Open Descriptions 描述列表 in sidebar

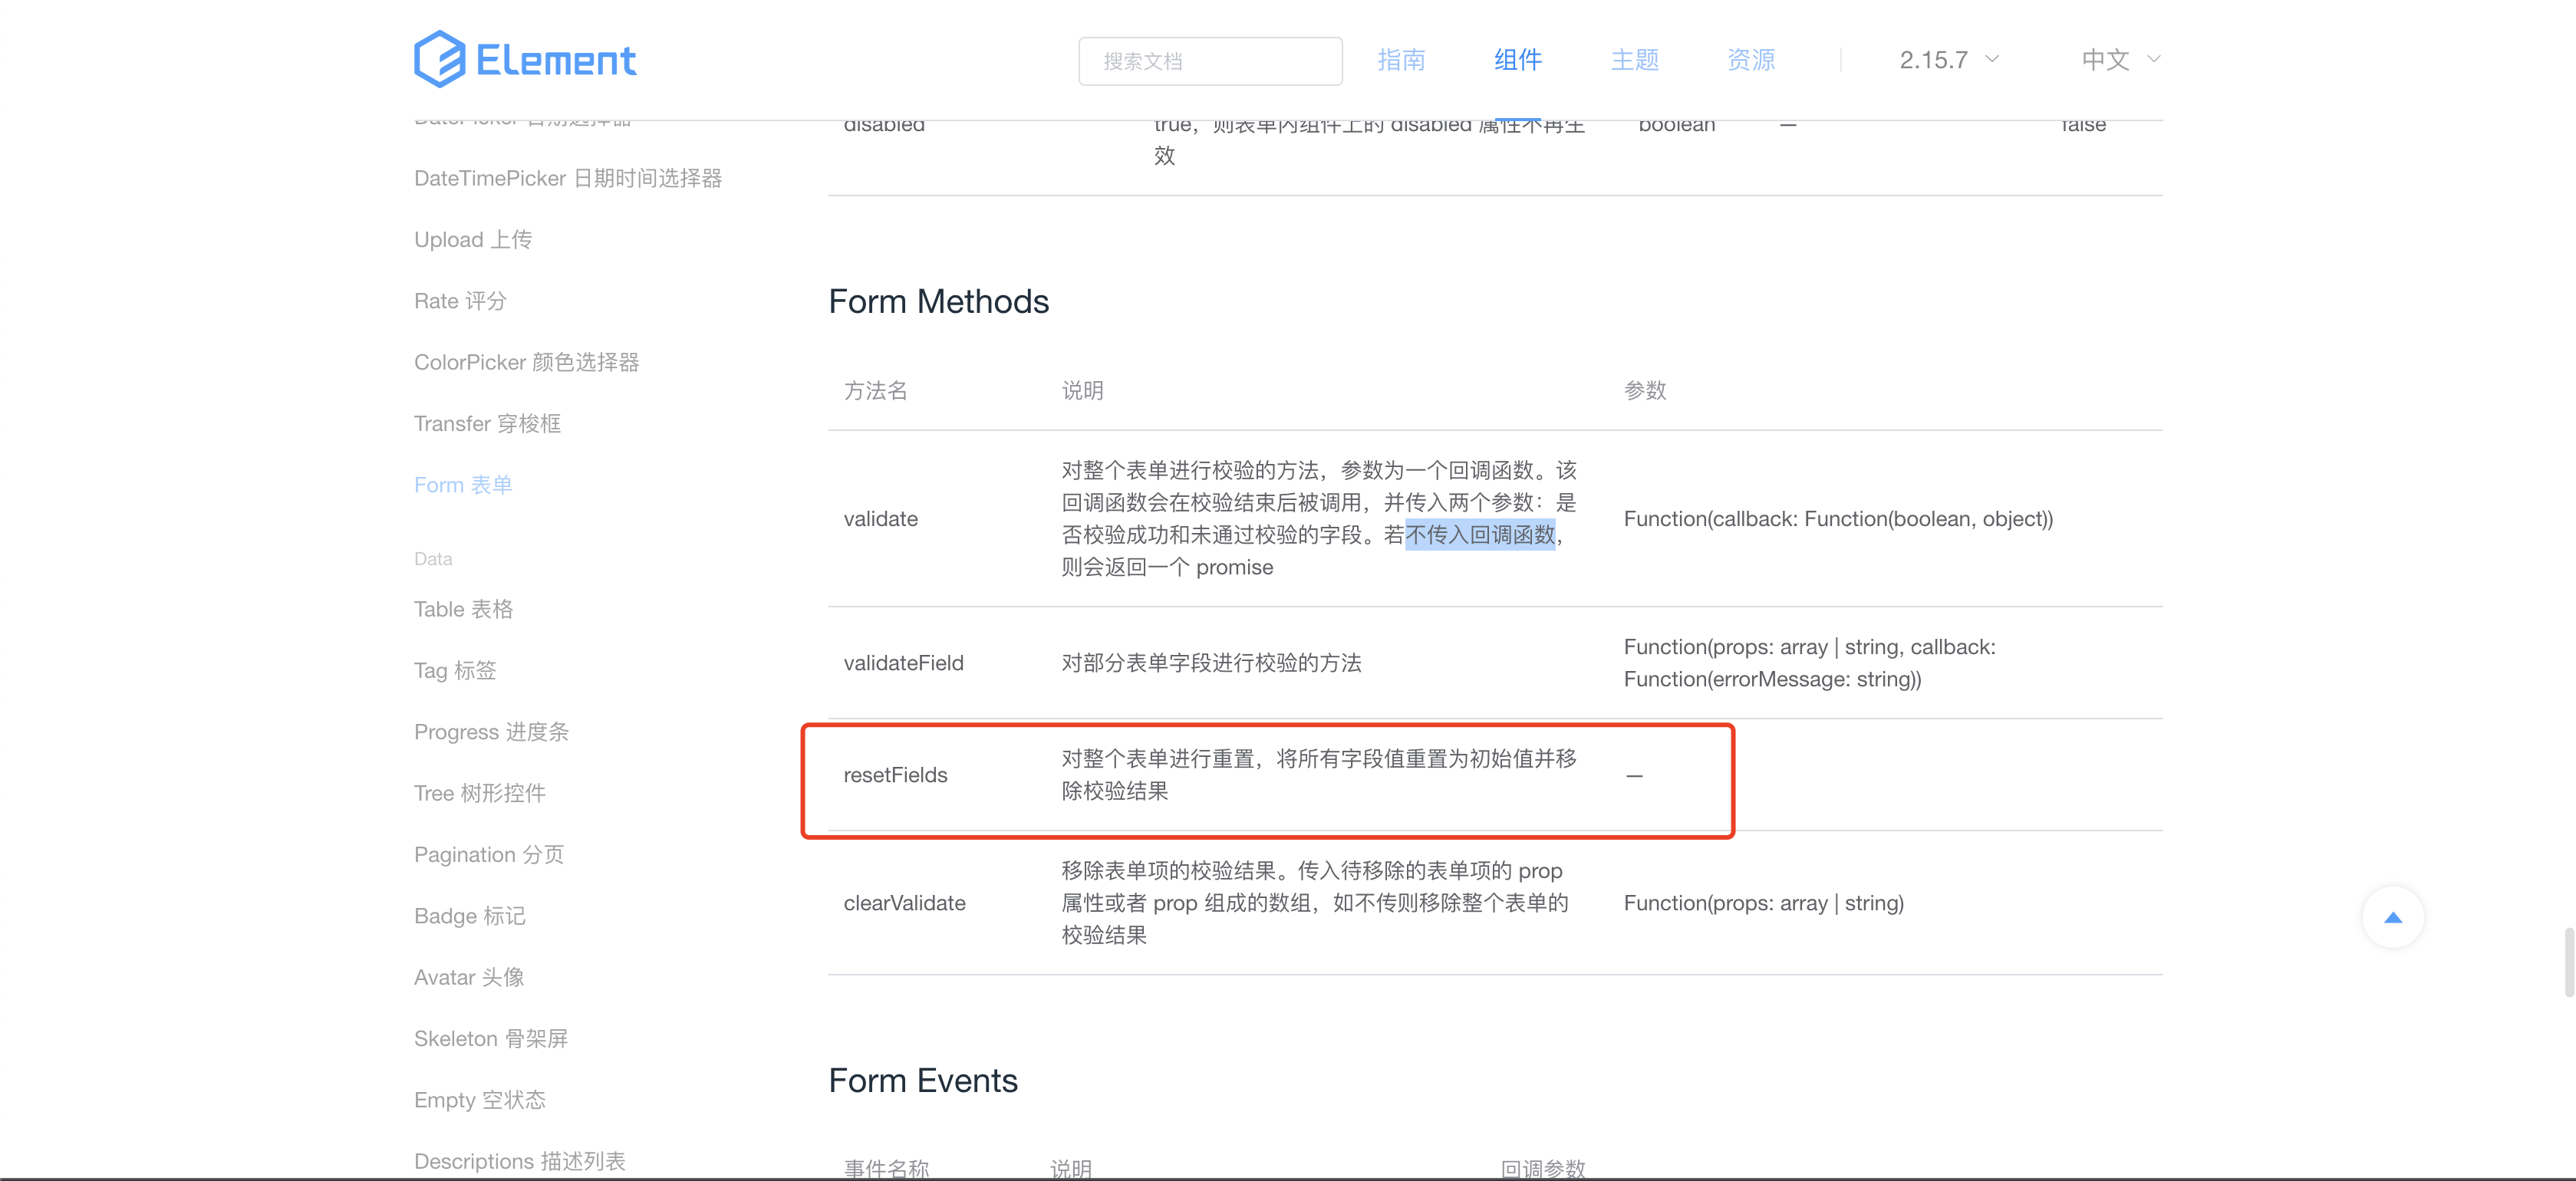point(520,1161)
